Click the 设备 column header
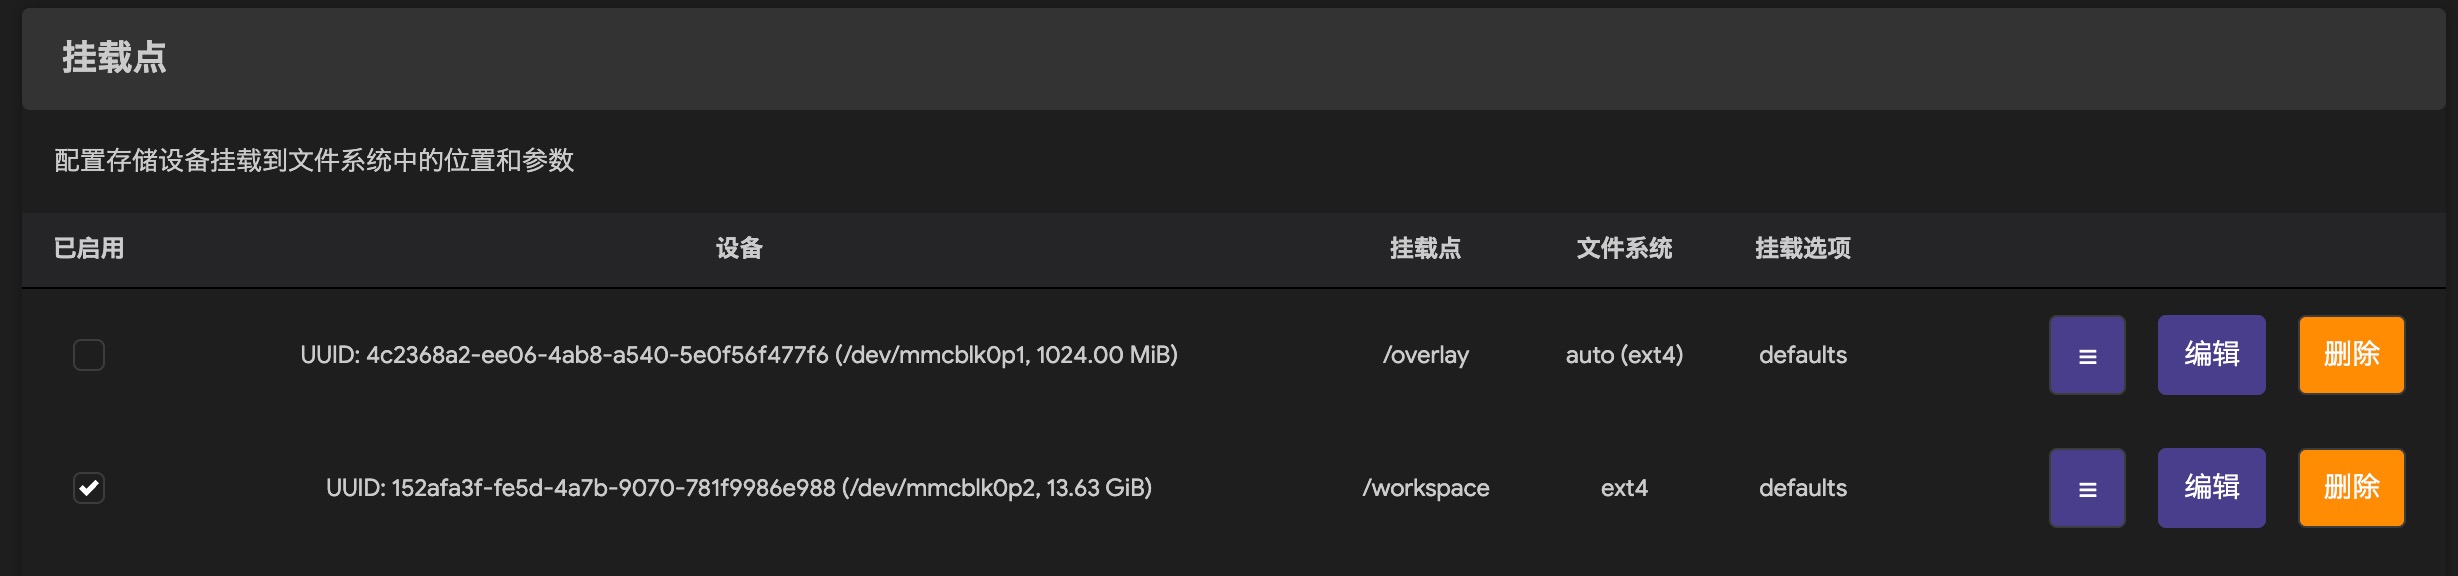Viewport: 2458px width, 576px height. click(x=739, y=248)
